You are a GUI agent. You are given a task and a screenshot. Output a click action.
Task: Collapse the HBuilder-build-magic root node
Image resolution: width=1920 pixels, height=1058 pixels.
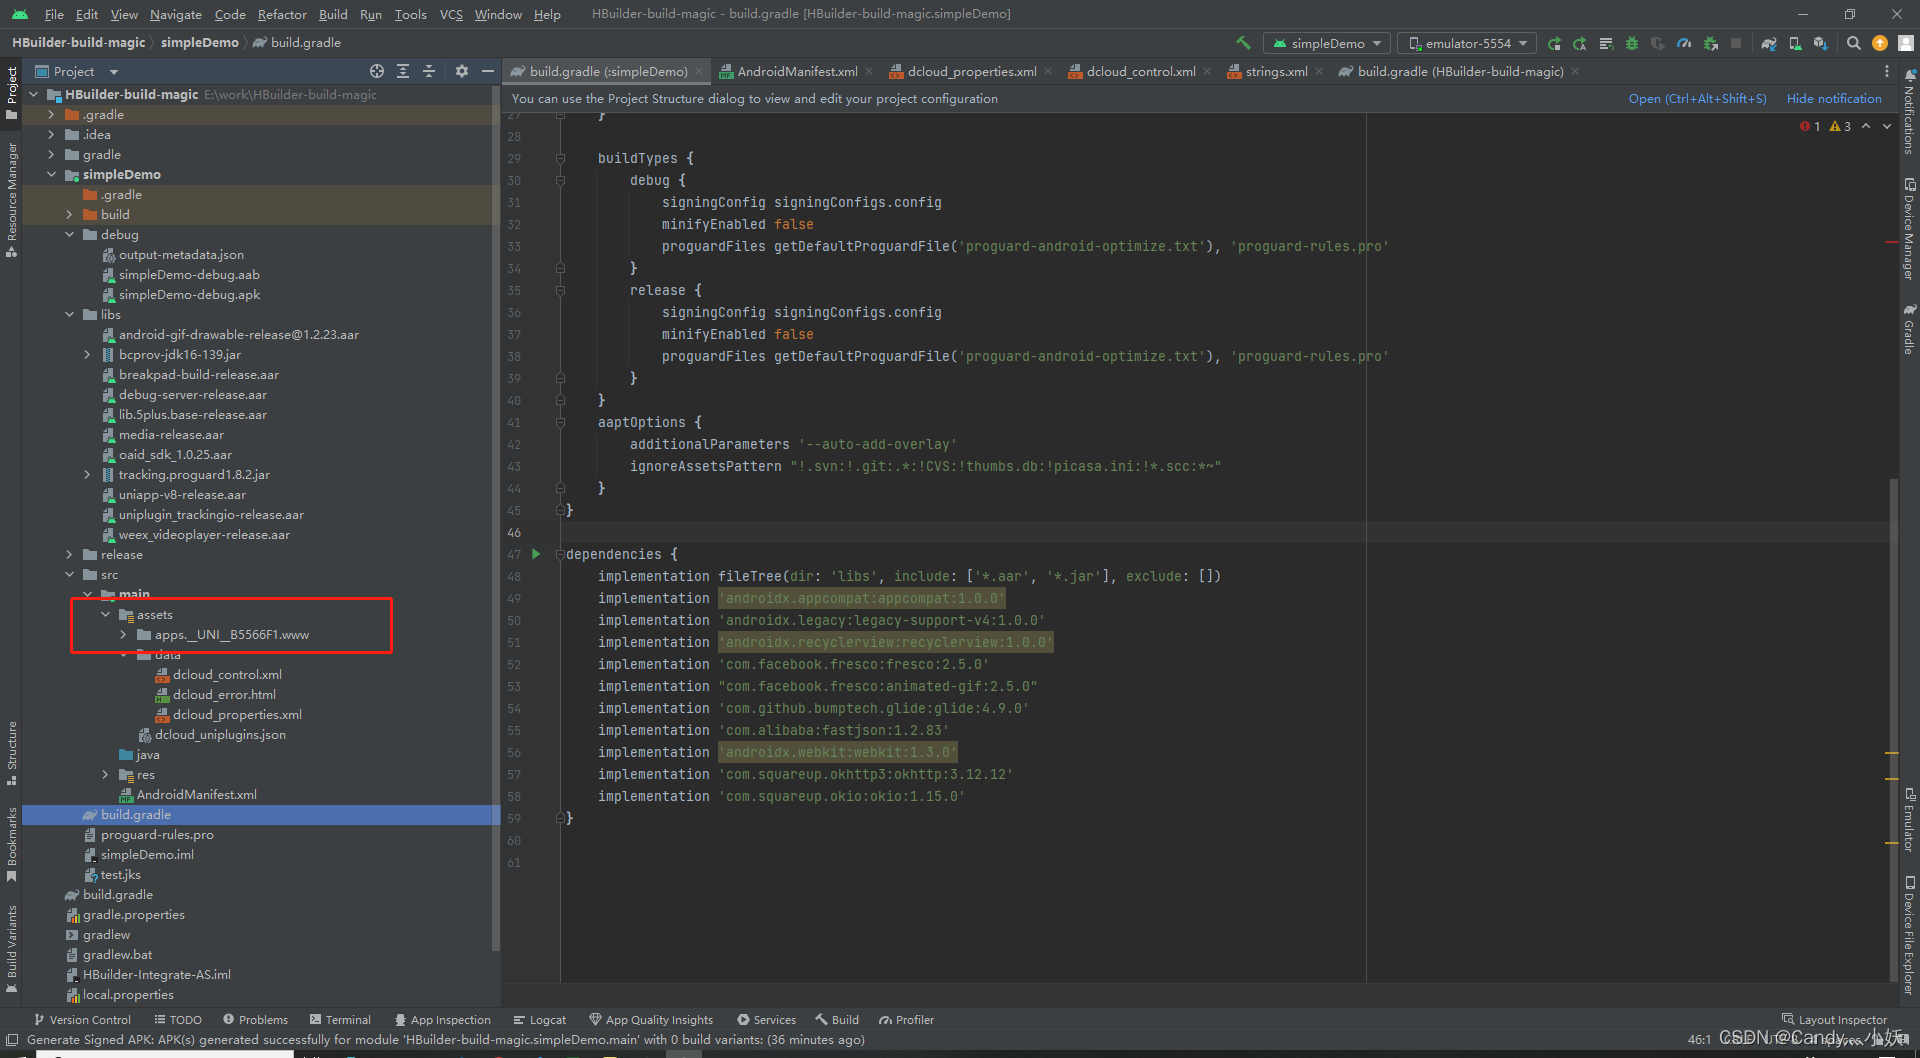tap(34, 94)
